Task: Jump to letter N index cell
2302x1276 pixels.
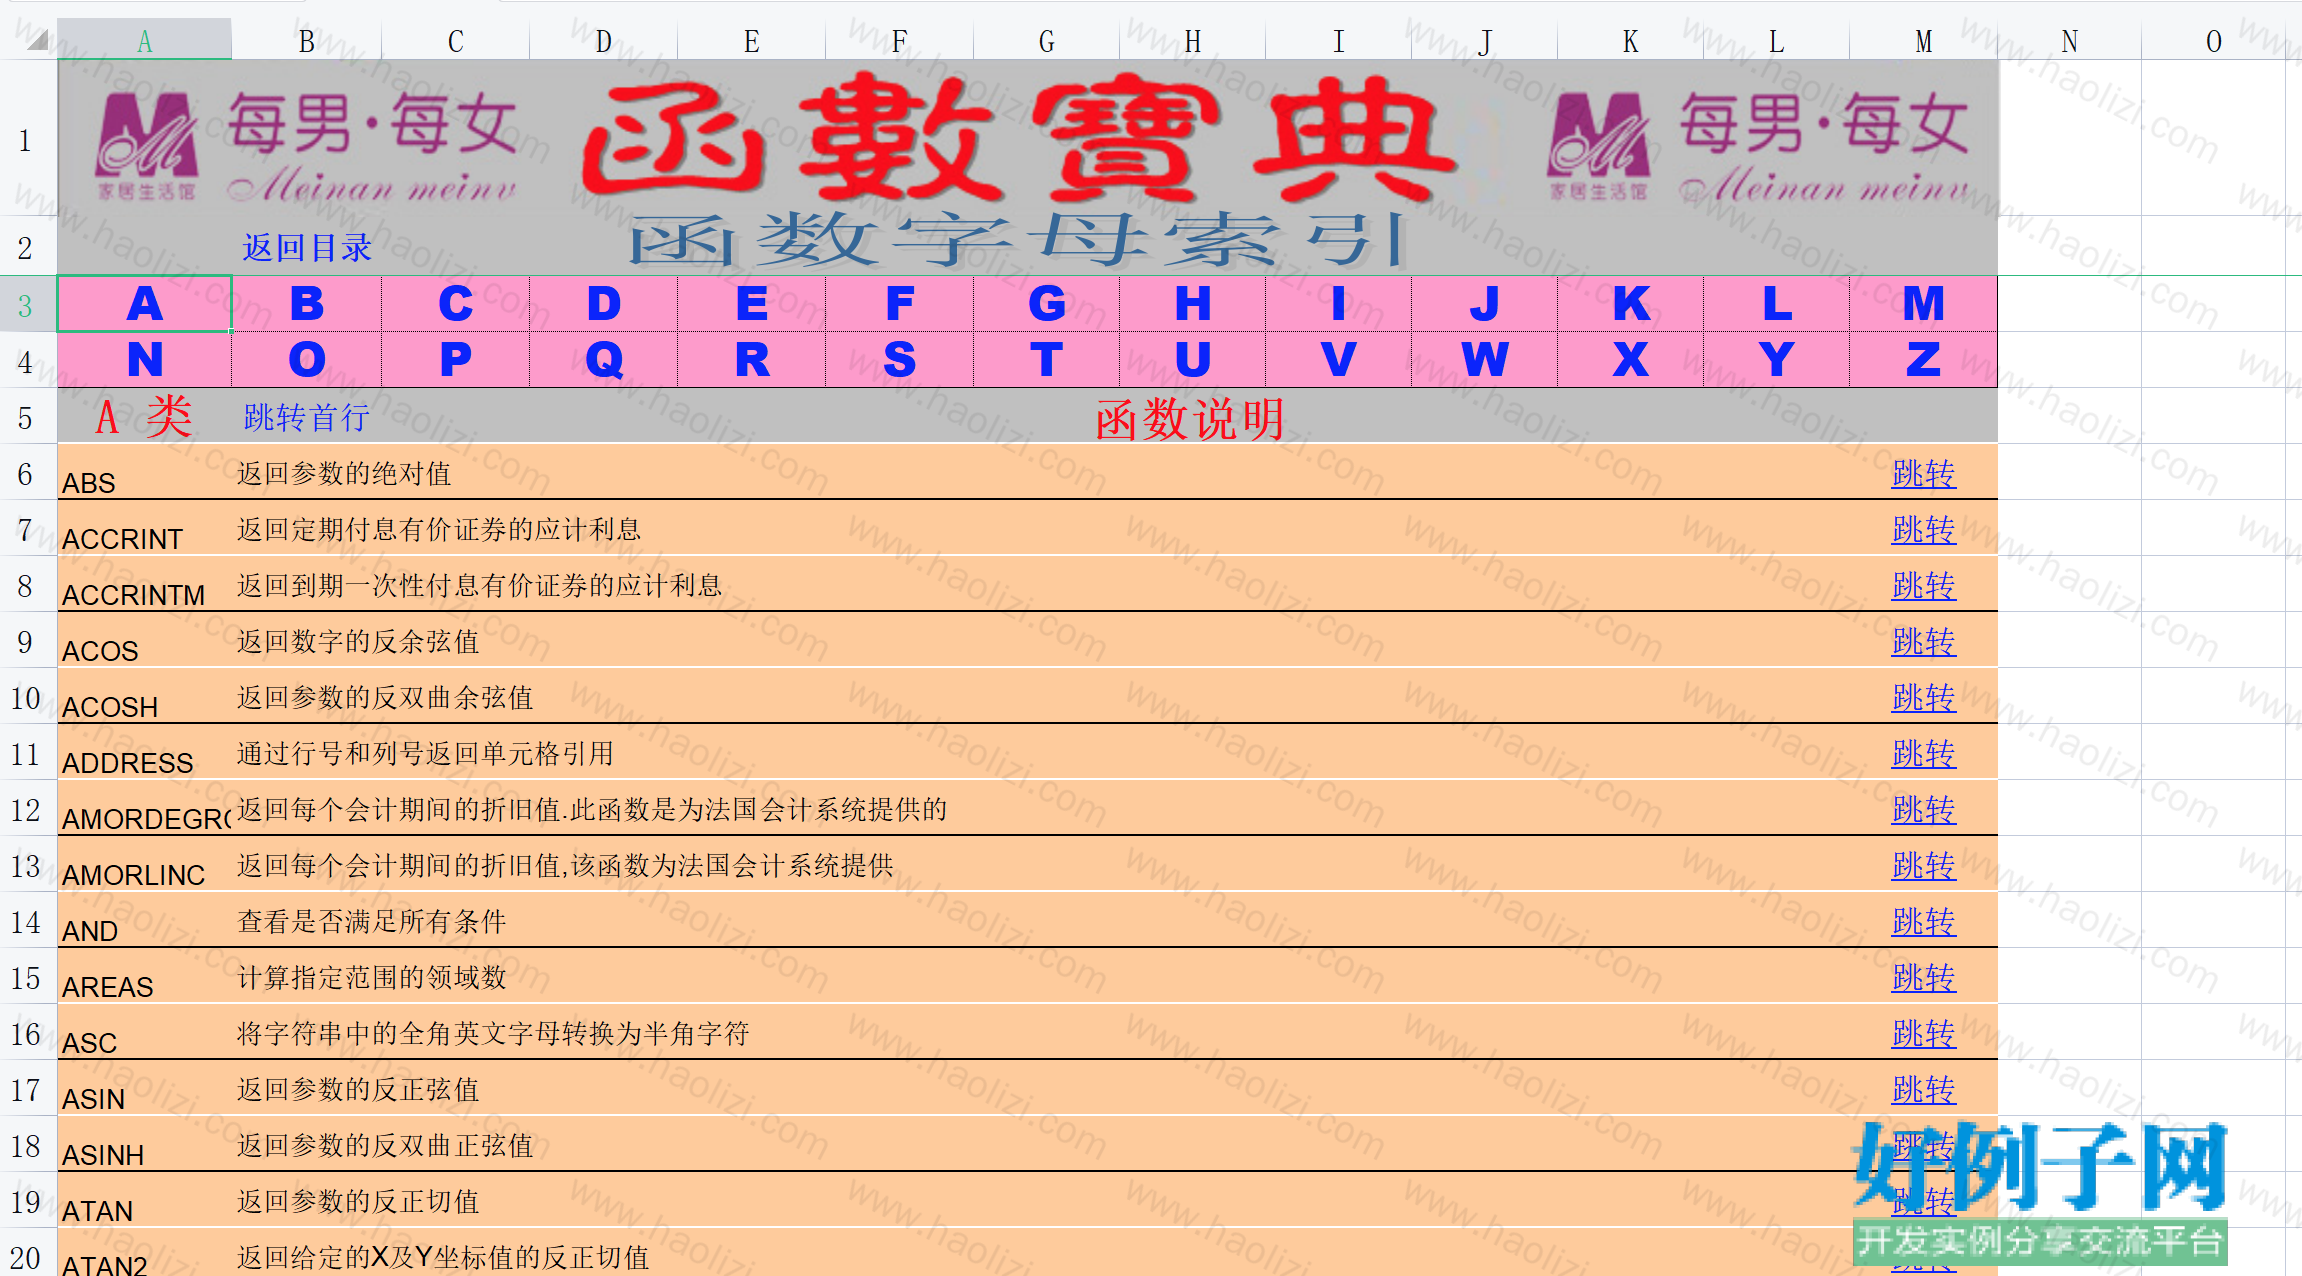Action: coord(145,360)
